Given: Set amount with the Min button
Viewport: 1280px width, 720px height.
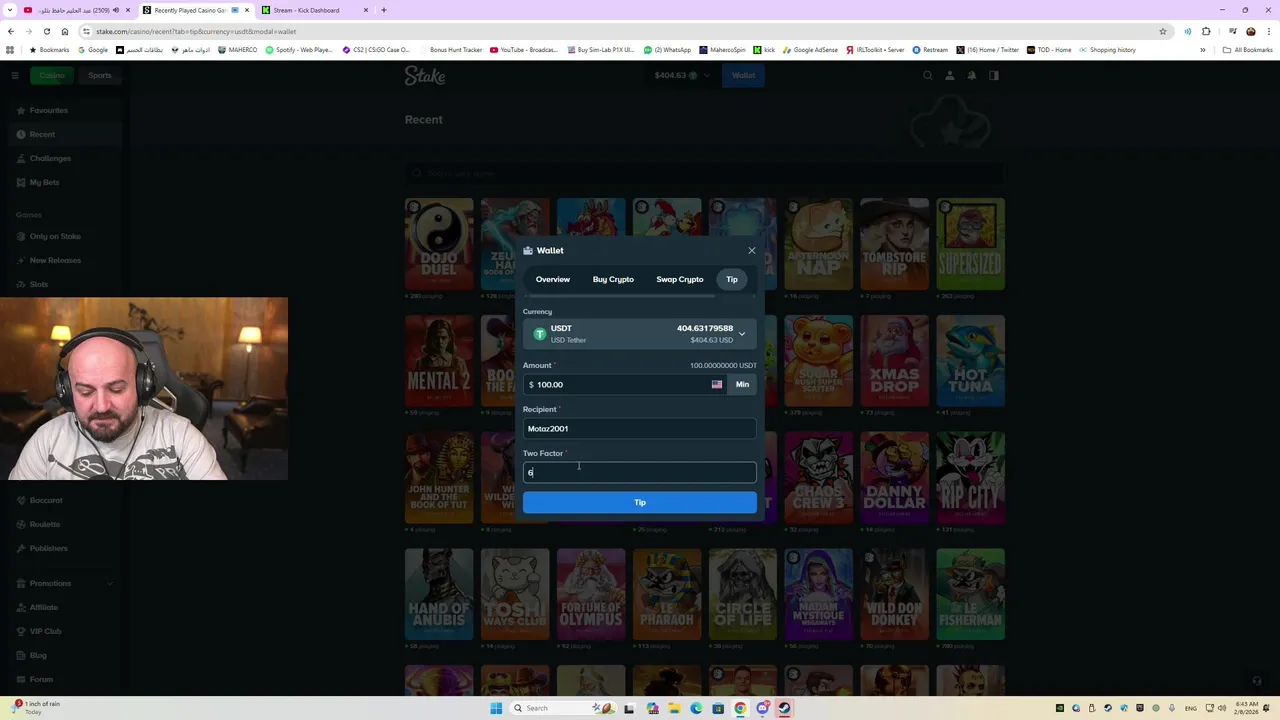Looking at the screenshot, I should (742, 384).
